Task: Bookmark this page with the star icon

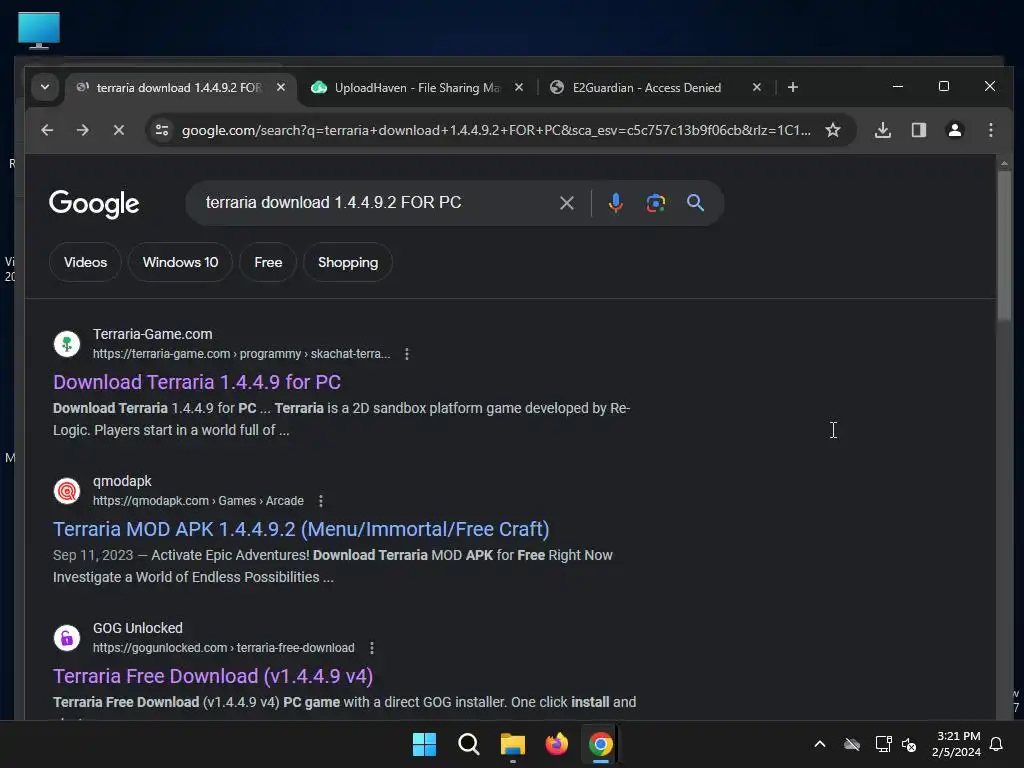Action: coord(833,130)
